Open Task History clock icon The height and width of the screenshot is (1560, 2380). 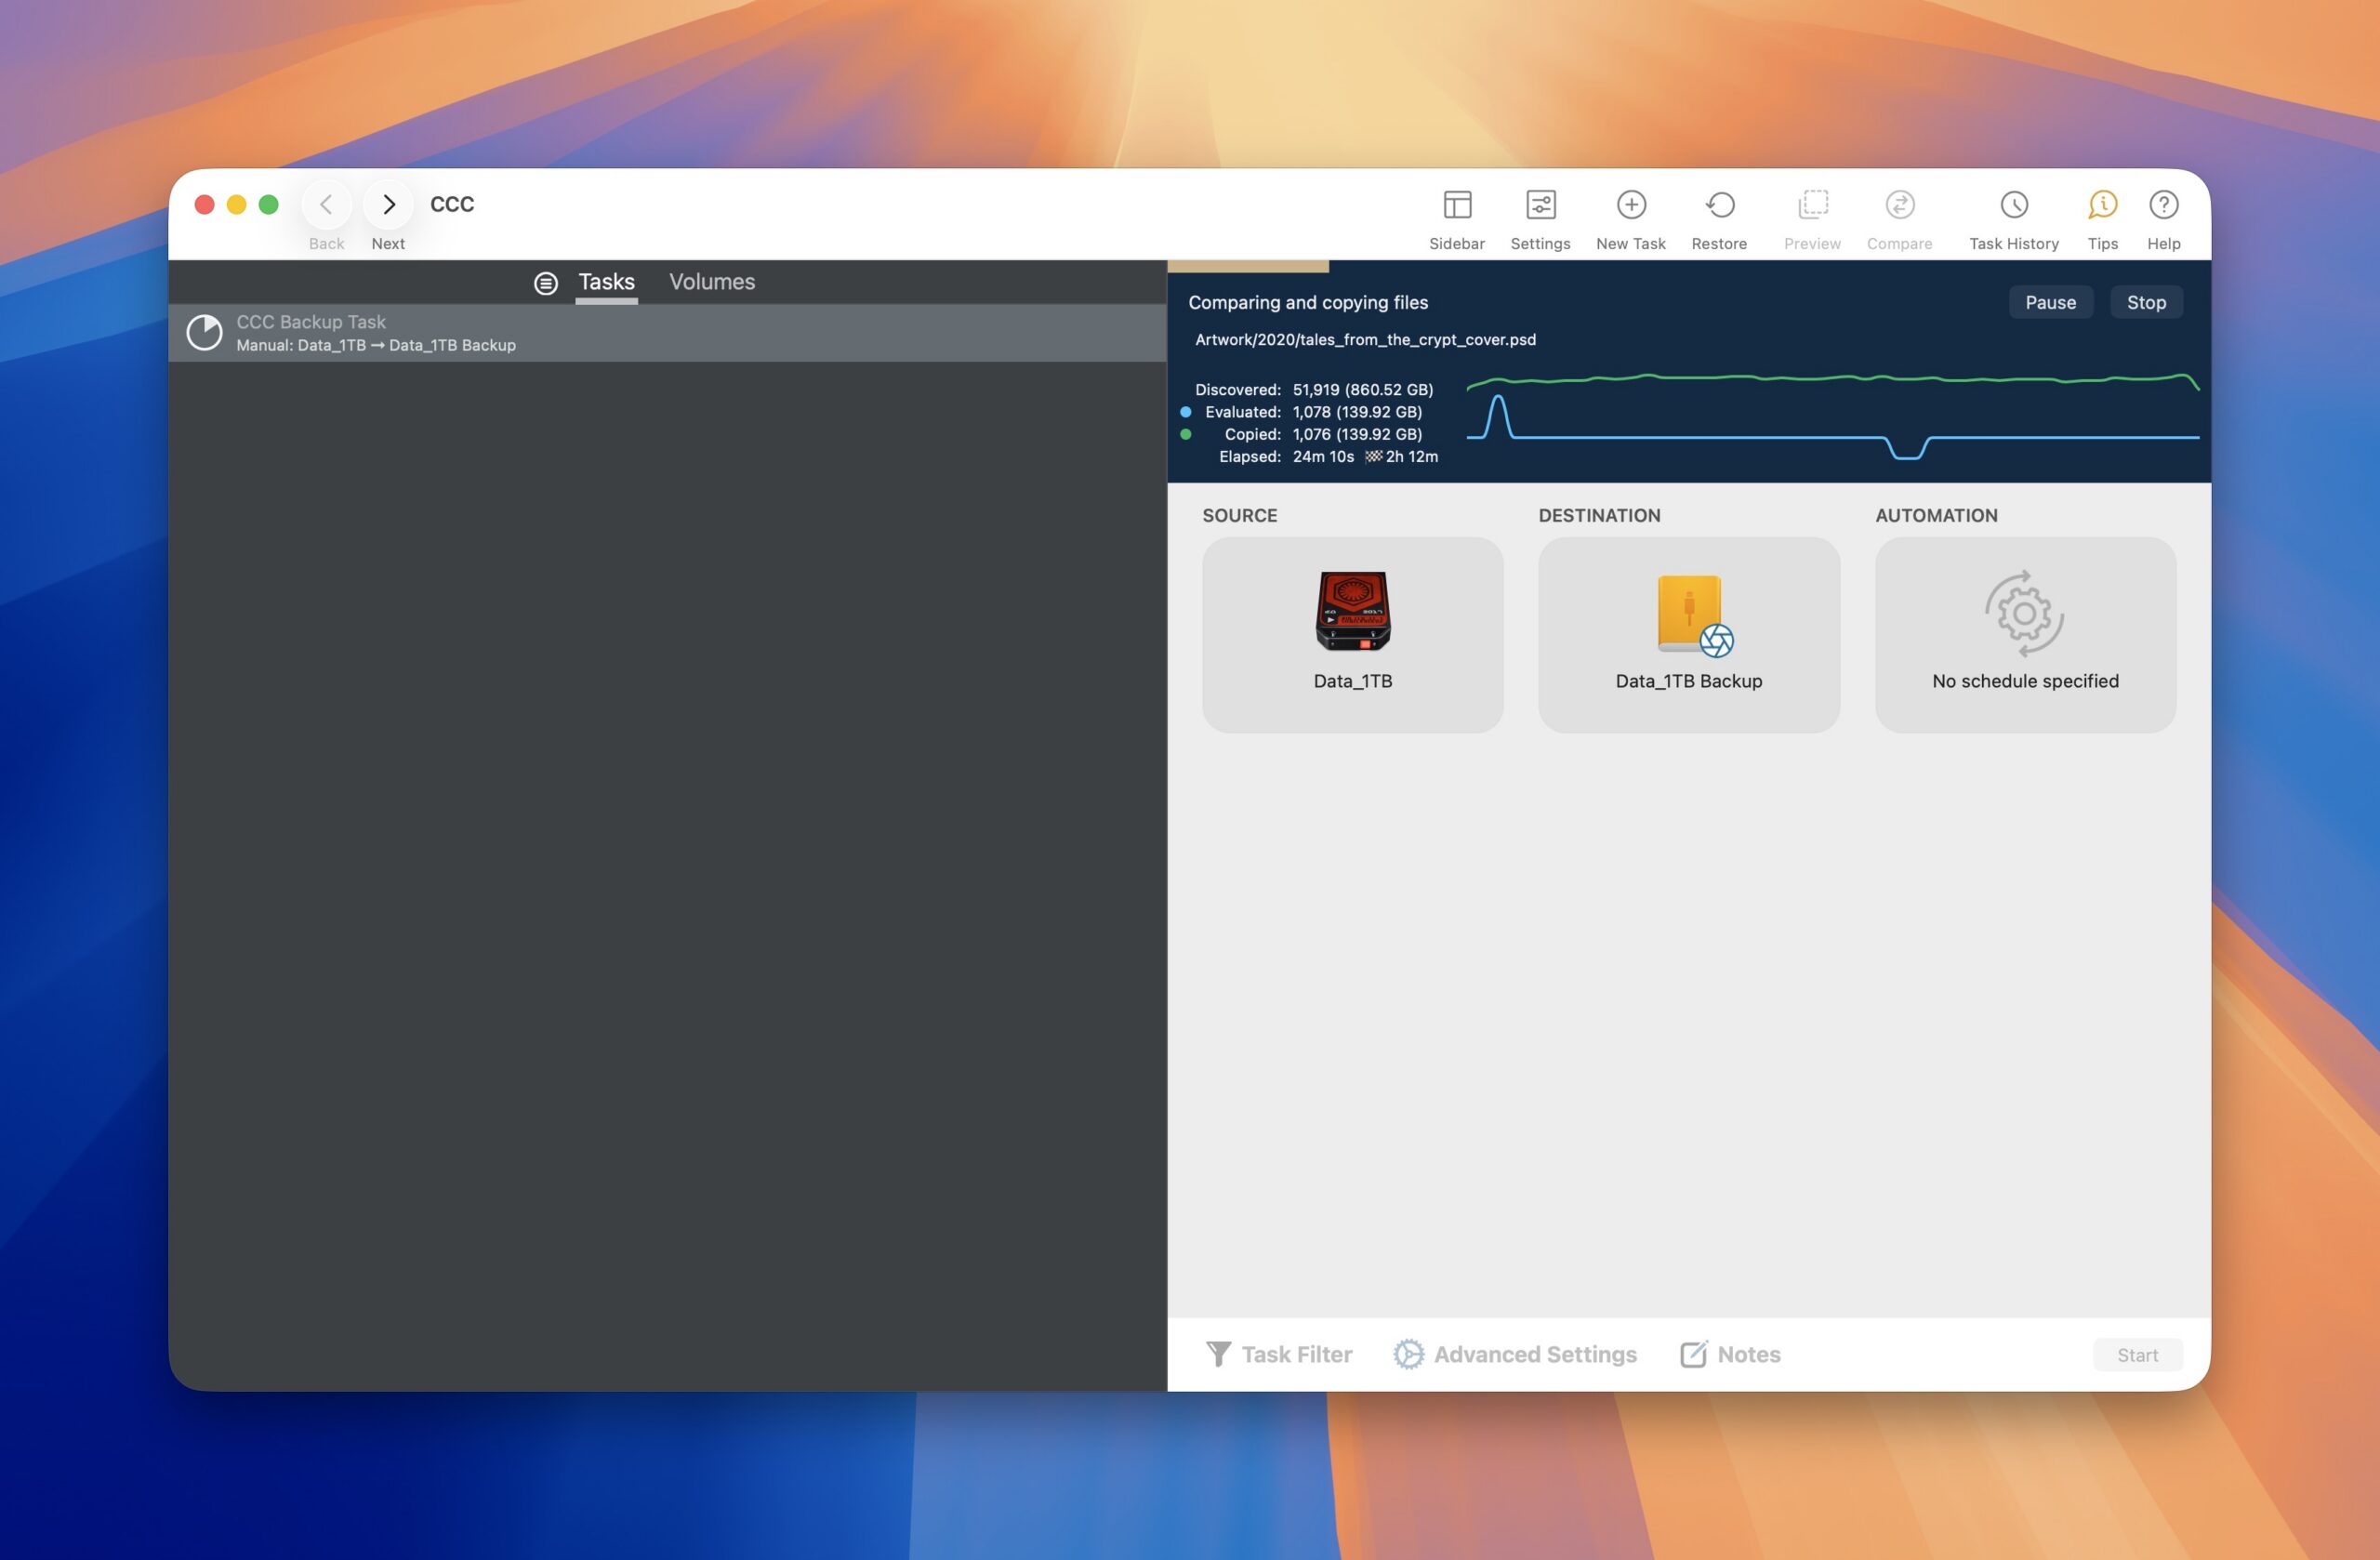coord(2013,205)
